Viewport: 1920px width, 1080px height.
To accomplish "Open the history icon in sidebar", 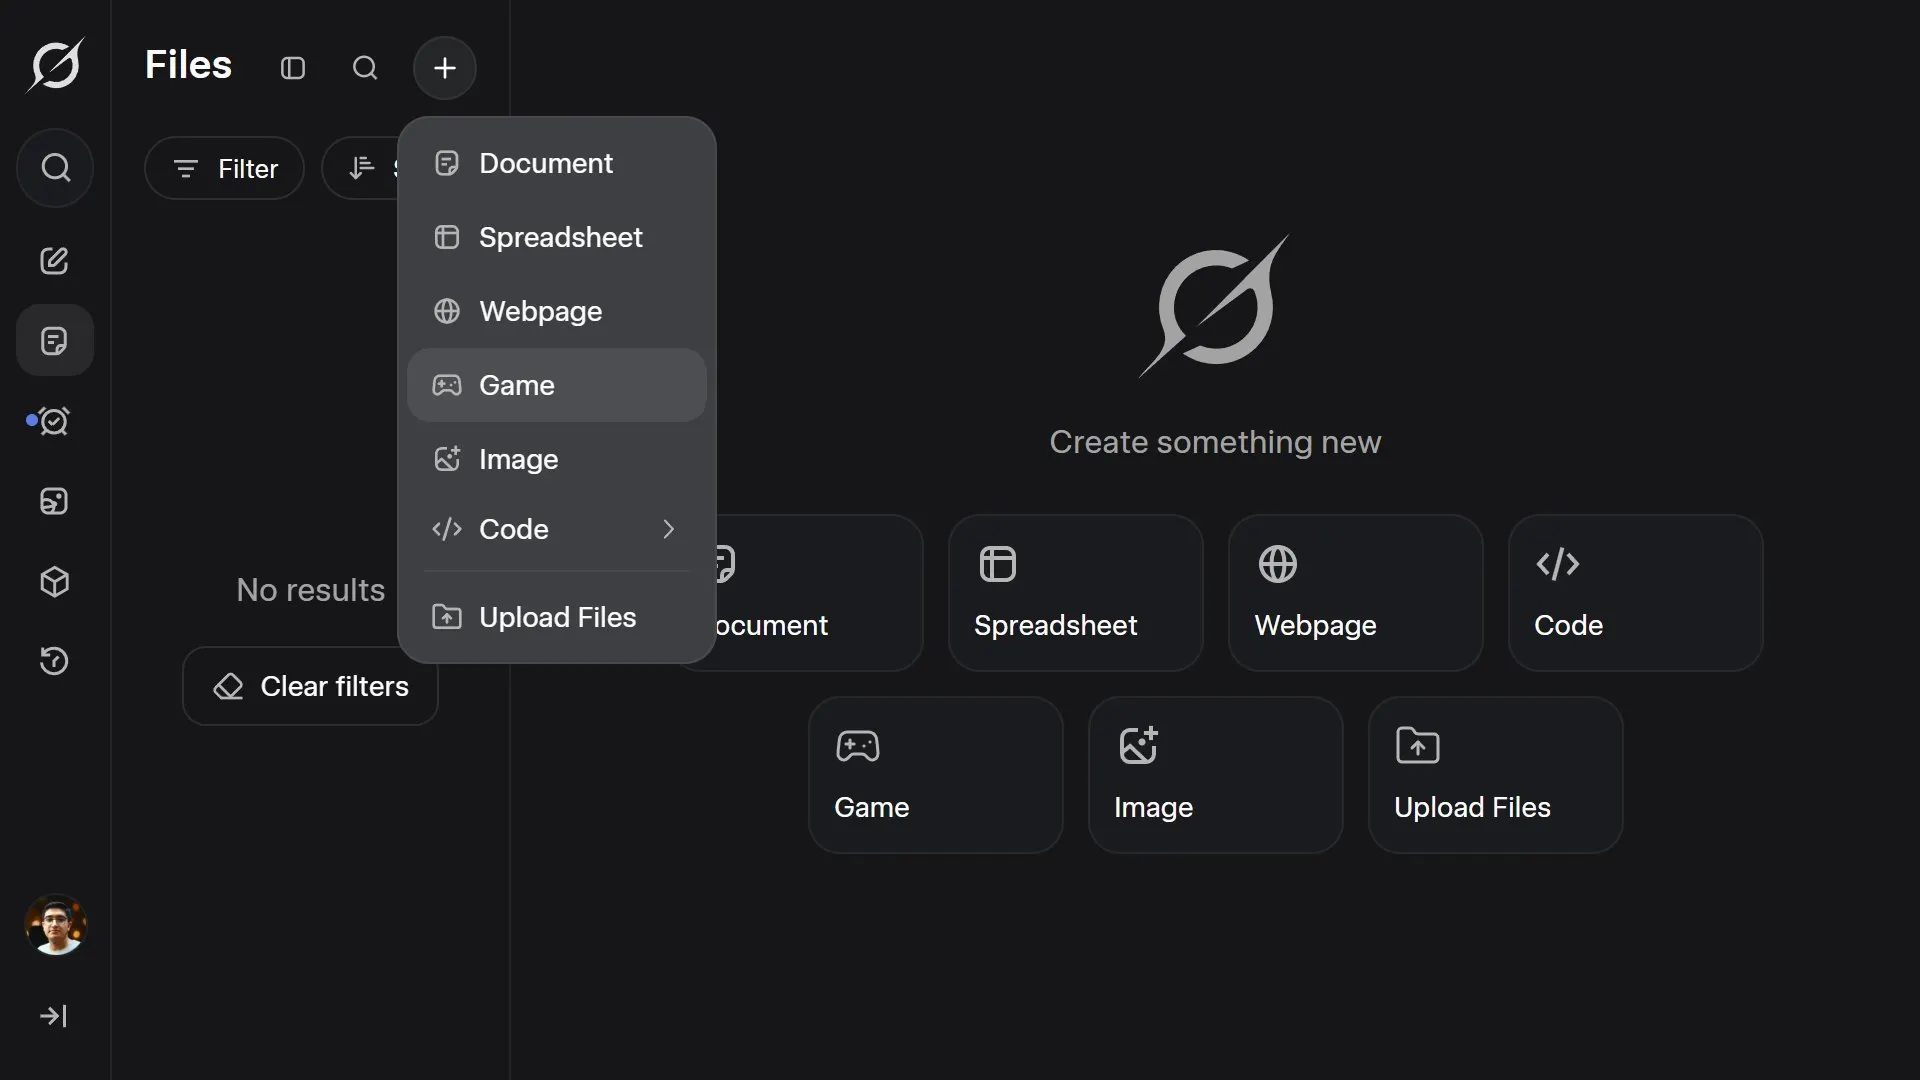I will click(x=54, y=661).
